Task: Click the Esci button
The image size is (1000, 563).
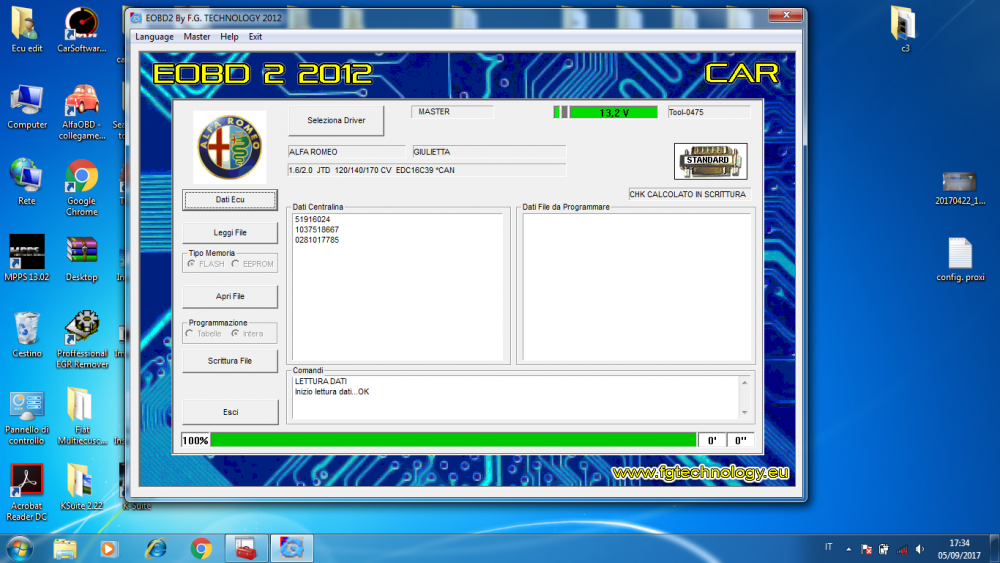Action: pos(230,412)
